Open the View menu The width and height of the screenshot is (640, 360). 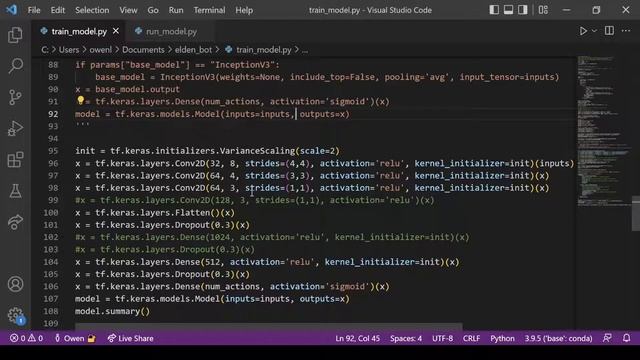128,10
